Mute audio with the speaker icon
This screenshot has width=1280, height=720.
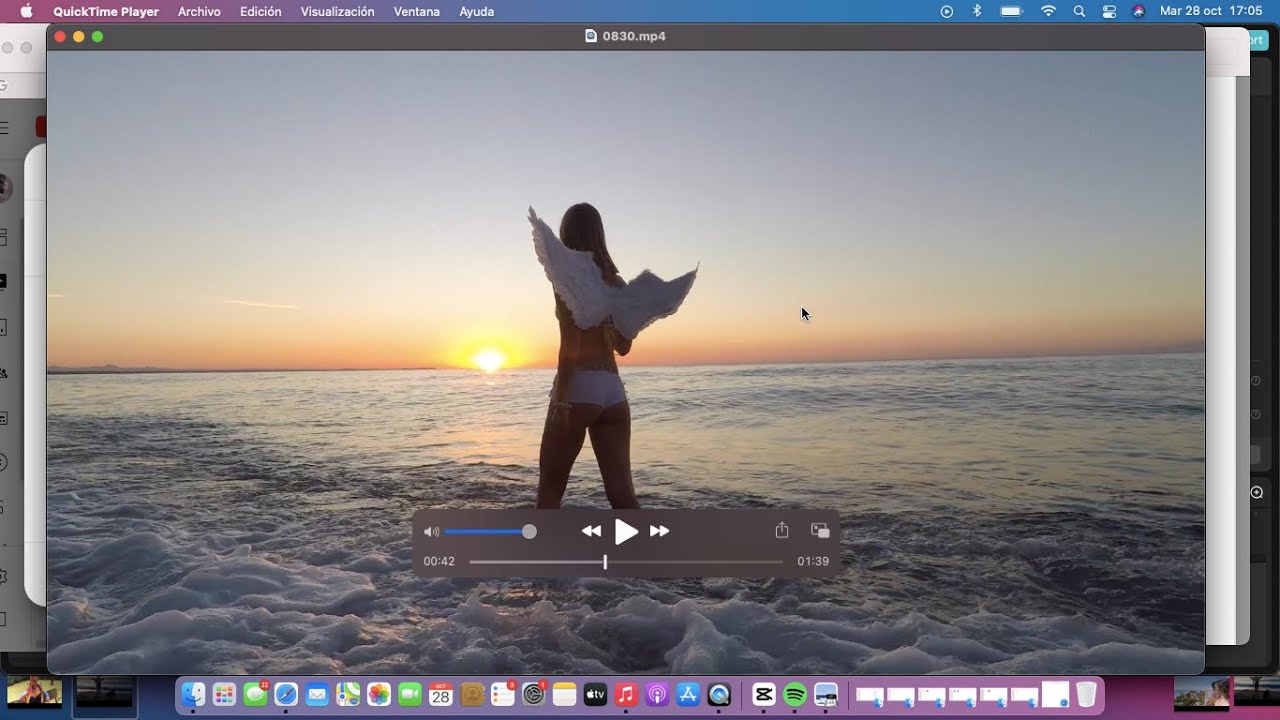tap(431, 532)
